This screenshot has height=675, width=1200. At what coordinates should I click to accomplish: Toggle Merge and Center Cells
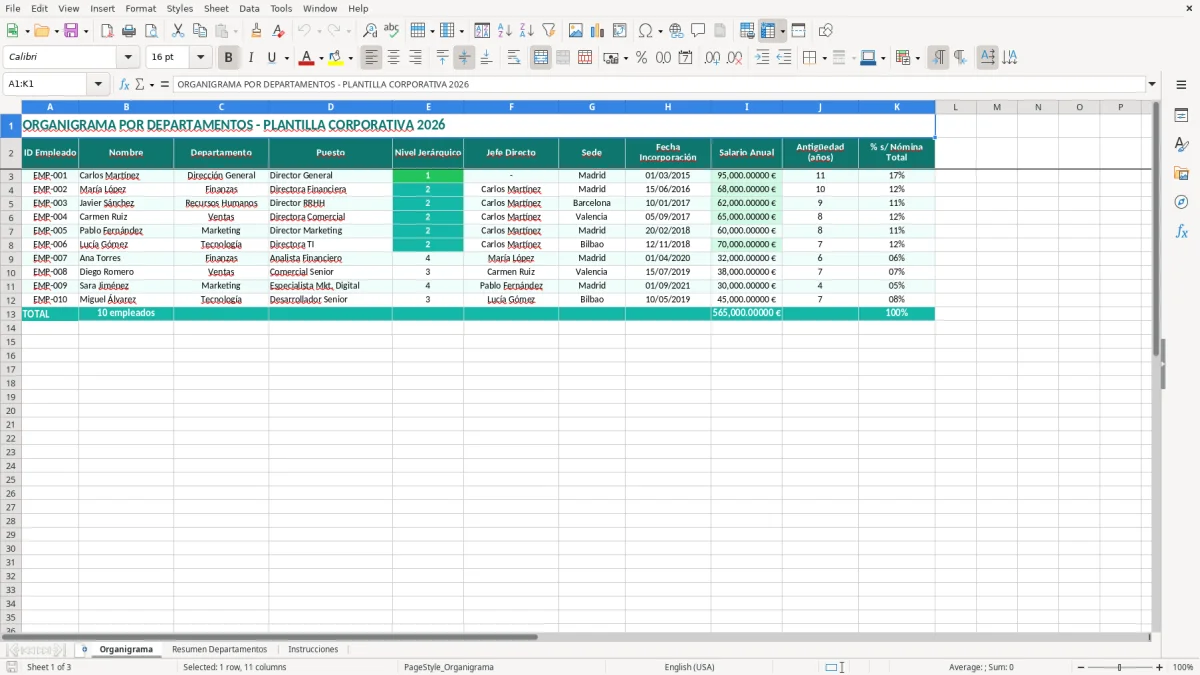tap(541, 58)
